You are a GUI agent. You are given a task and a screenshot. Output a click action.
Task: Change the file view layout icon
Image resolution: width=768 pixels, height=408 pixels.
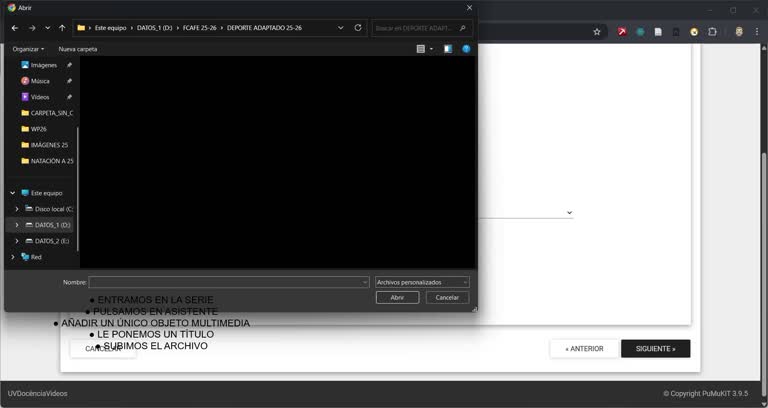click(x=421, y=48)
